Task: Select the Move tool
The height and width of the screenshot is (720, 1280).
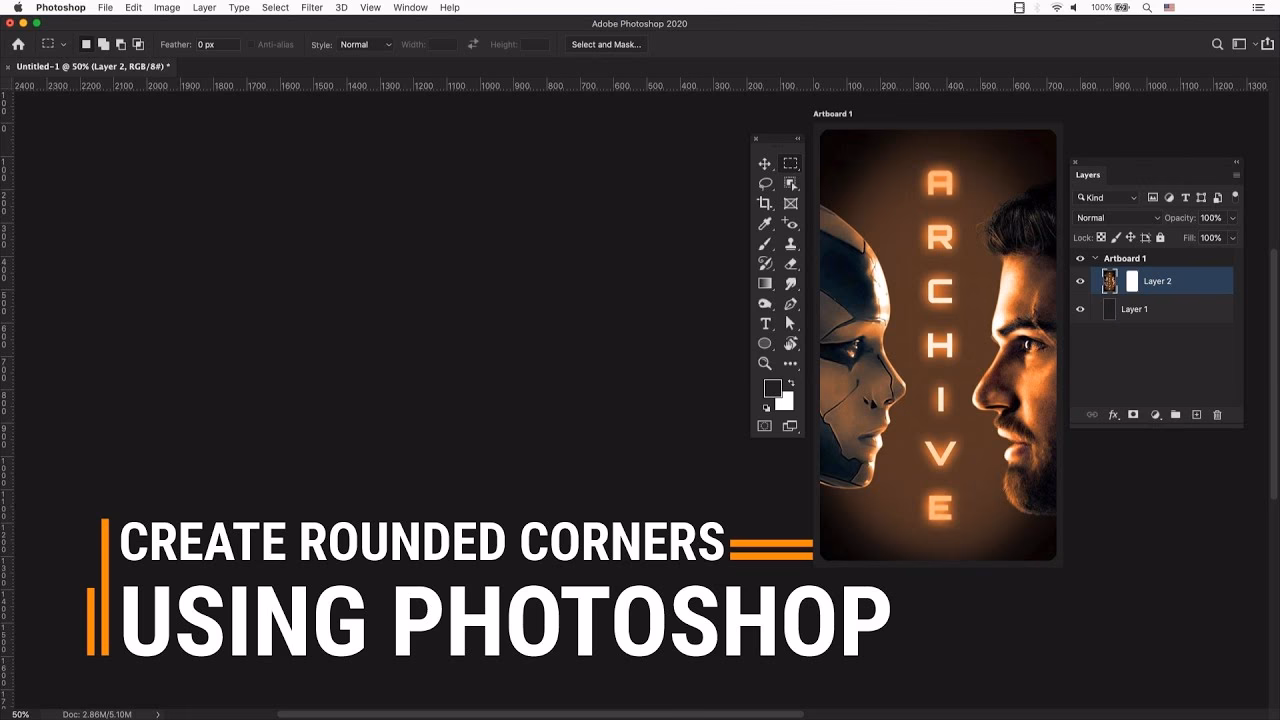Action: tap(765, 163)
